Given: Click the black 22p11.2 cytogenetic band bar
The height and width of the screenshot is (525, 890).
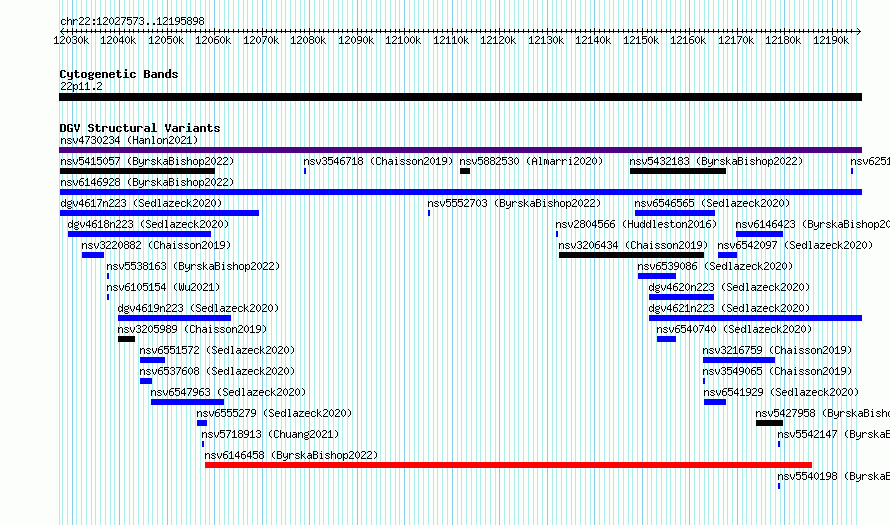Looking at the screenshot, I should coord(460,97).
